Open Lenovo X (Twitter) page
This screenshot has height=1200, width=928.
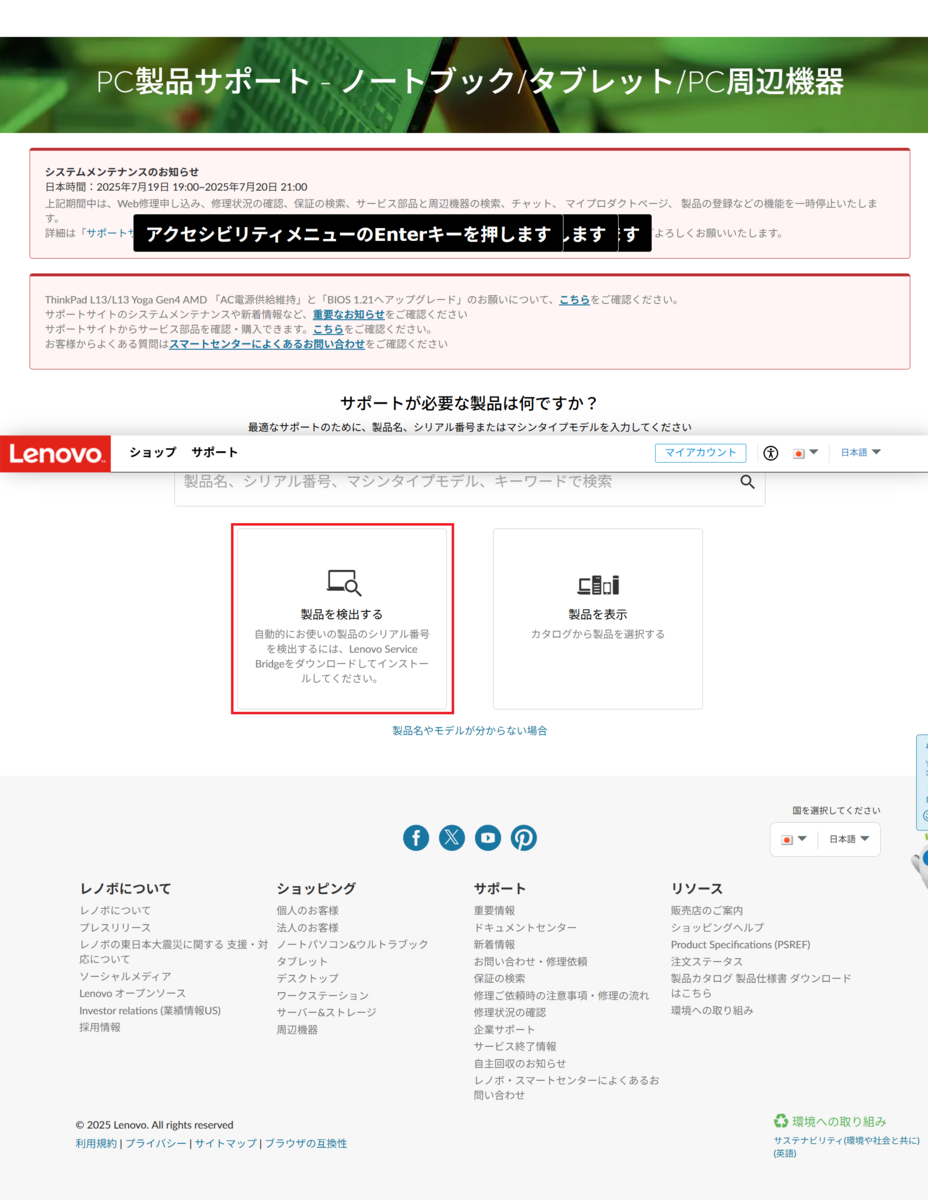coord(452,838)
